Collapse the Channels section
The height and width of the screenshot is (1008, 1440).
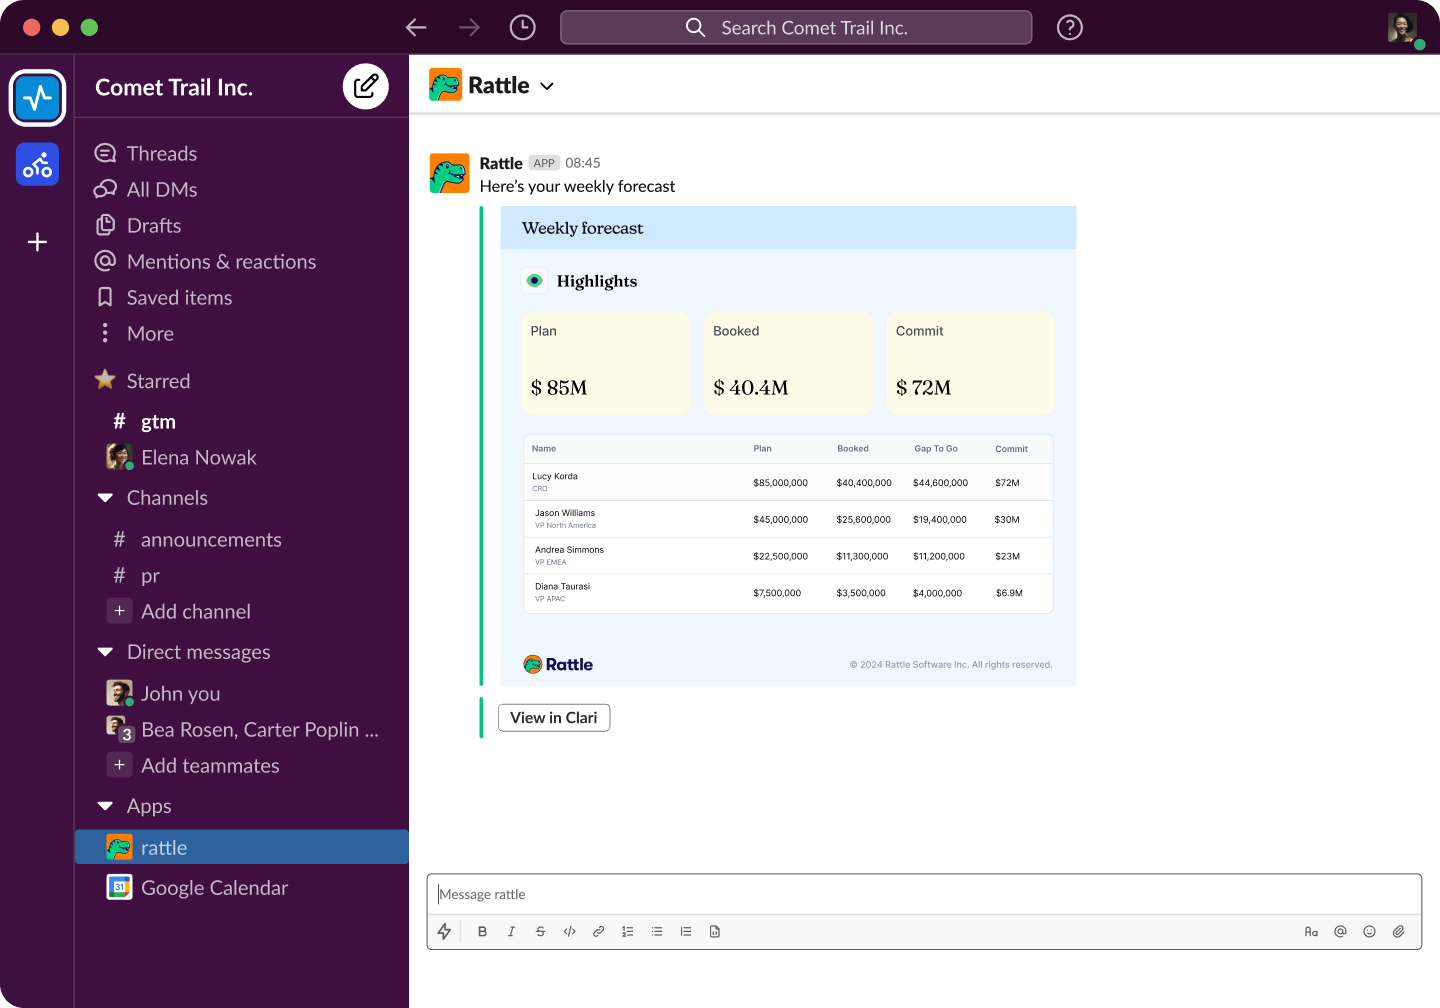tap(106, 497)
